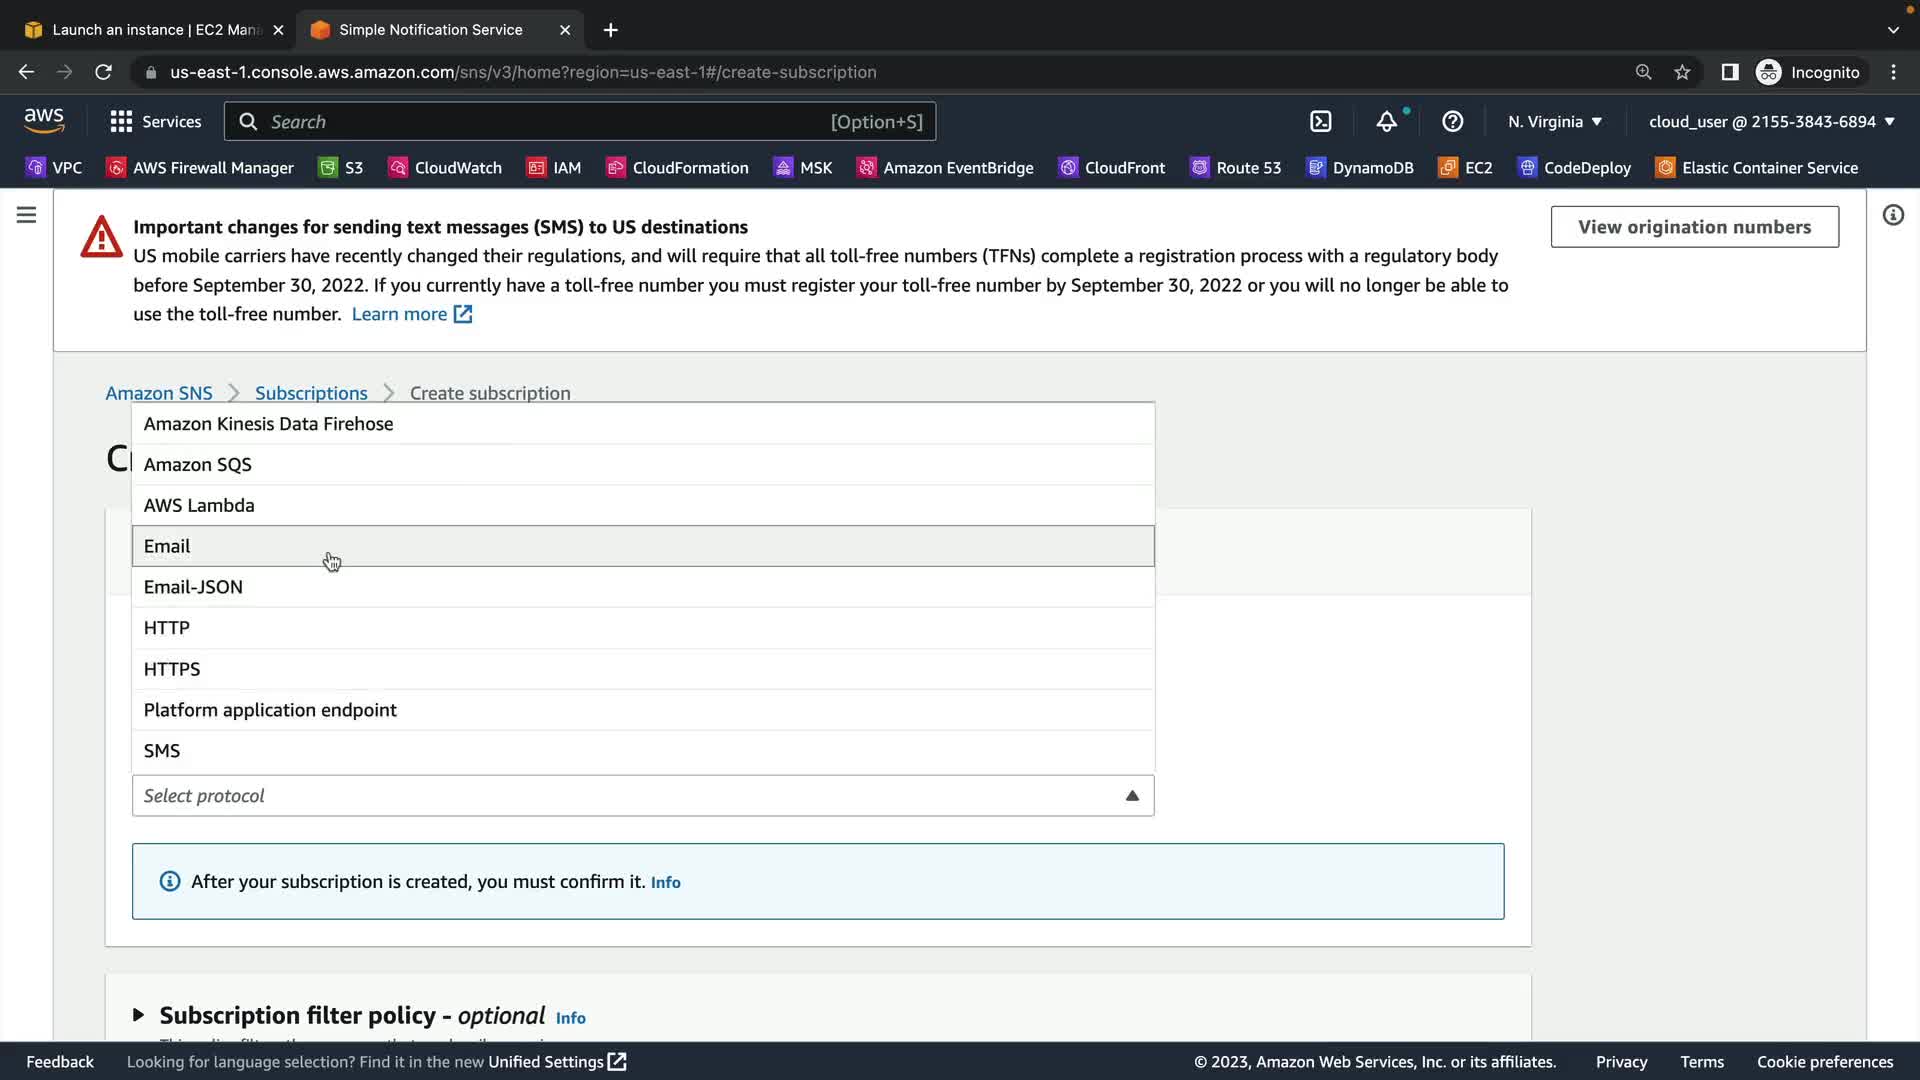
Task: Open the AWS CloudShell icon
Action: [x=1320, y=122]
